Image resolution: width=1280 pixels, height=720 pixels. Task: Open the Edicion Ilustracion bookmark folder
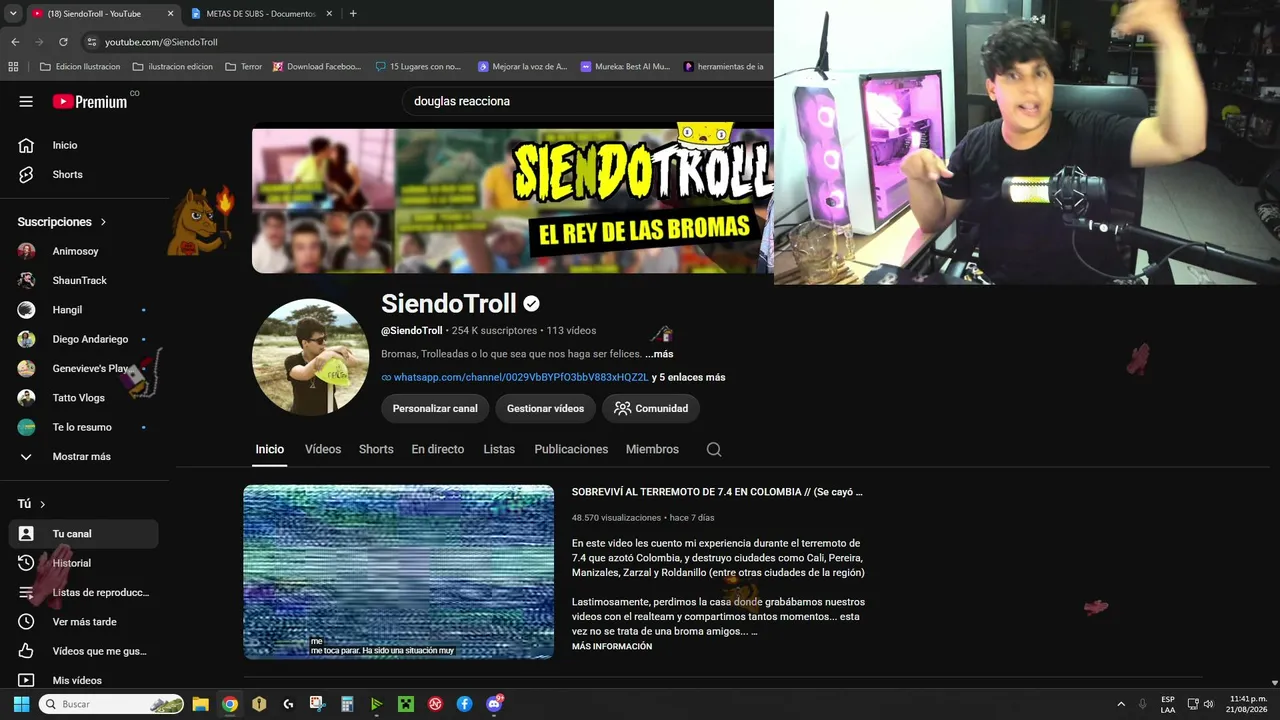pyautogui.click(x=80, y=67)
